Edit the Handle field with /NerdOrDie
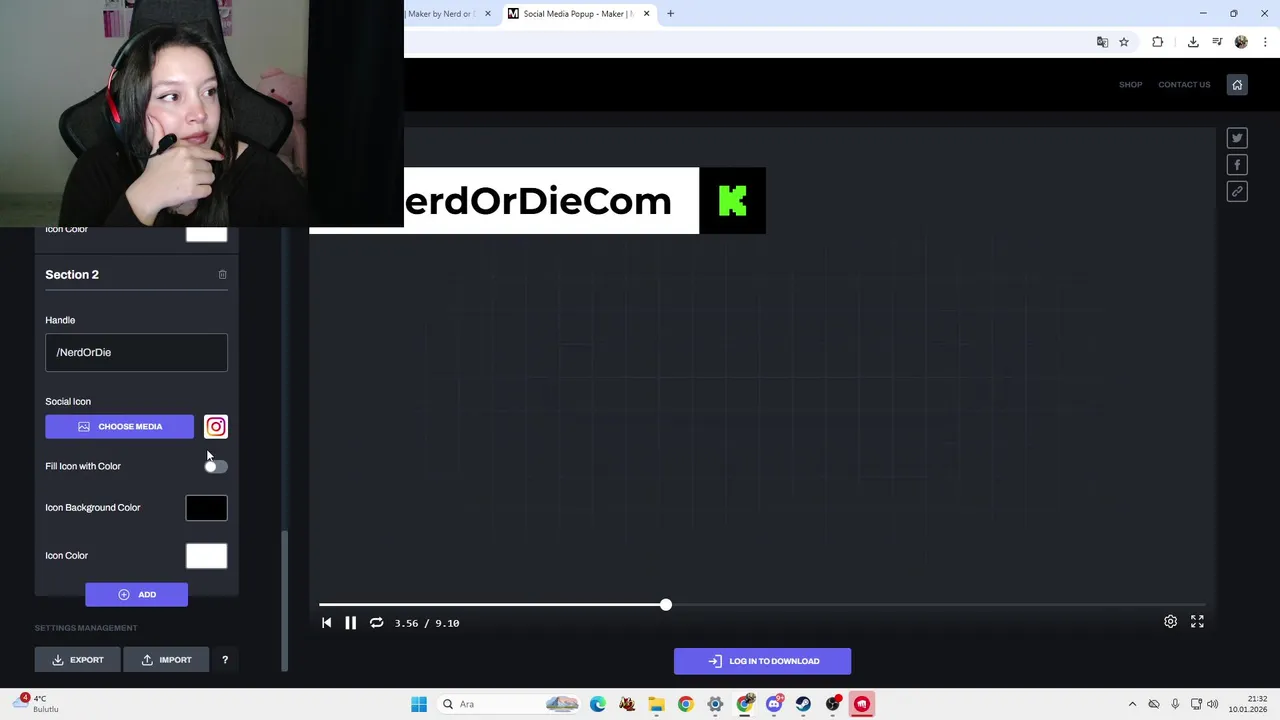 click(x=136, y=352)
